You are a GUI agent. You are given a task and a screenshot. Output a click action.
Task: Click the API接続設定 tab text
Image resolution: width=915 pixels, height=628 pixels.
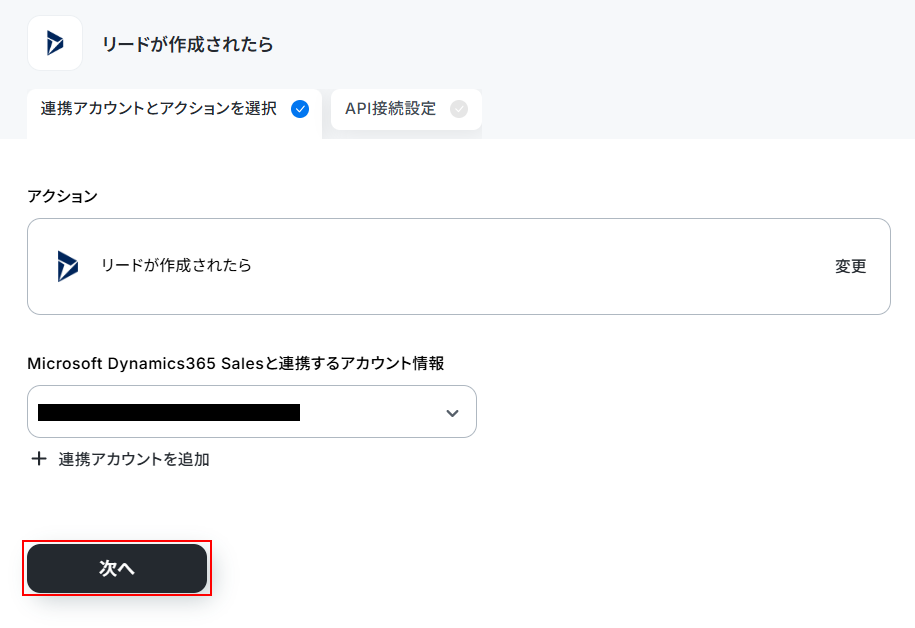(390, 109)
